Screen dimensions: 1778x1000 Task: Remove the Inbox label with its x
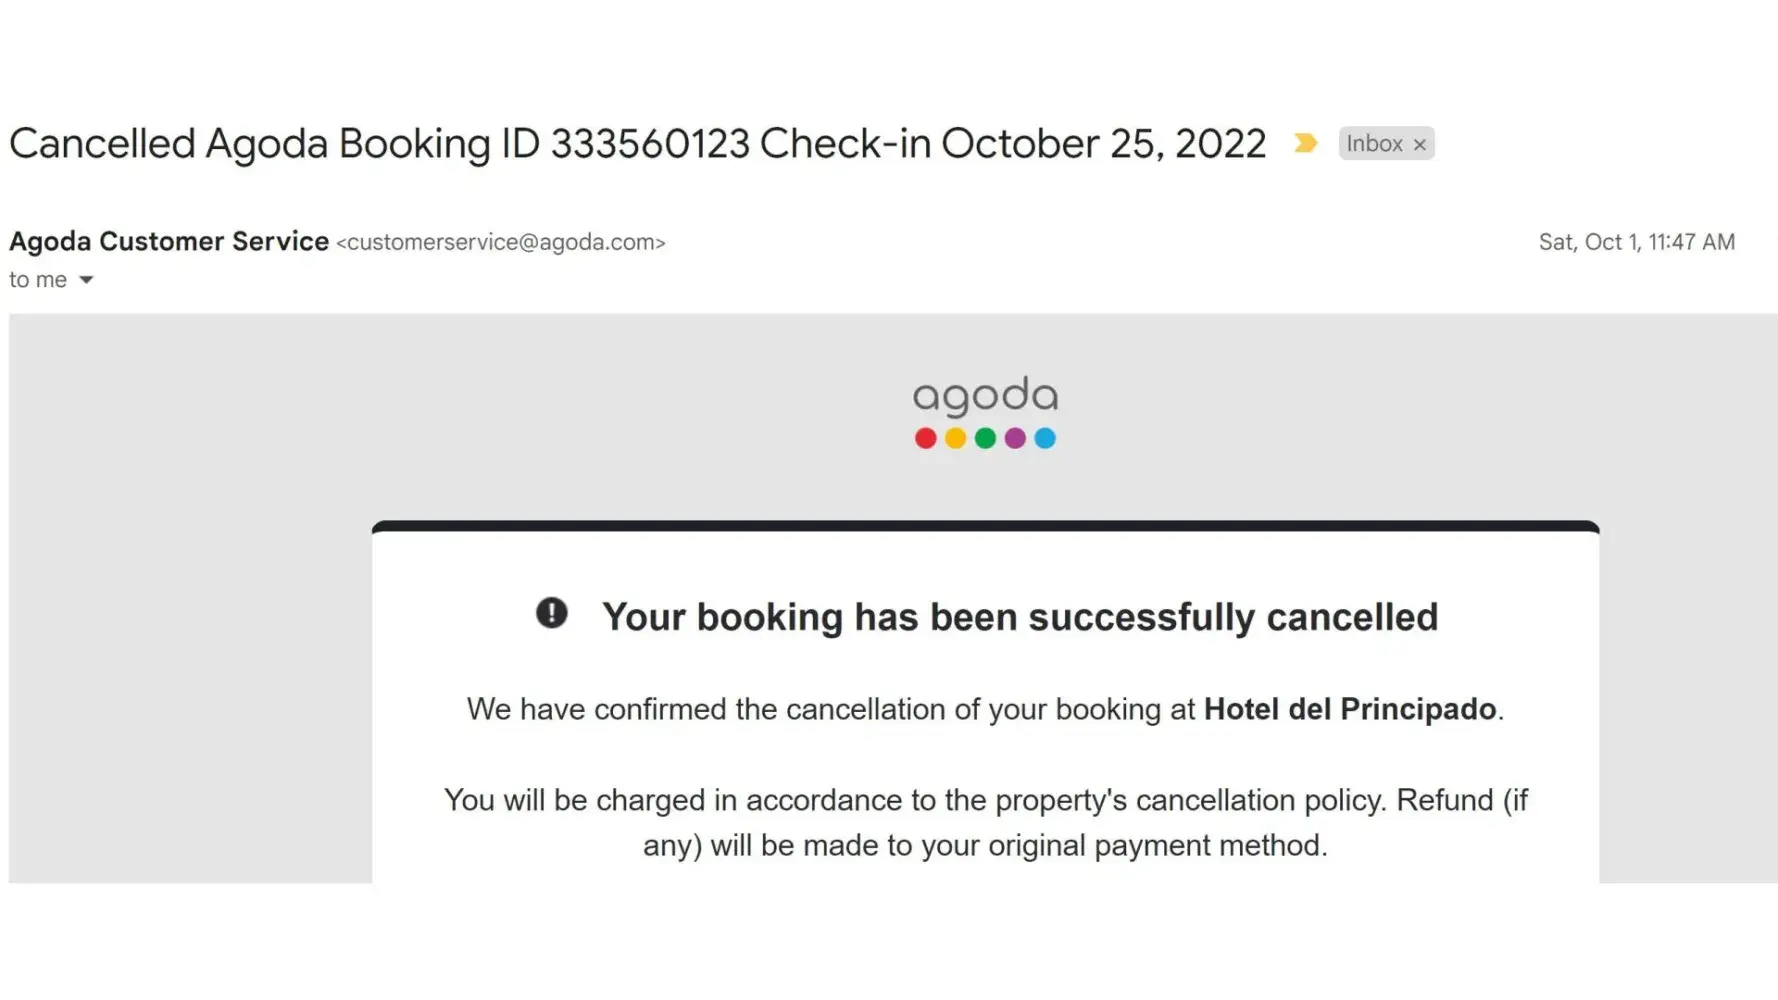1419,144
